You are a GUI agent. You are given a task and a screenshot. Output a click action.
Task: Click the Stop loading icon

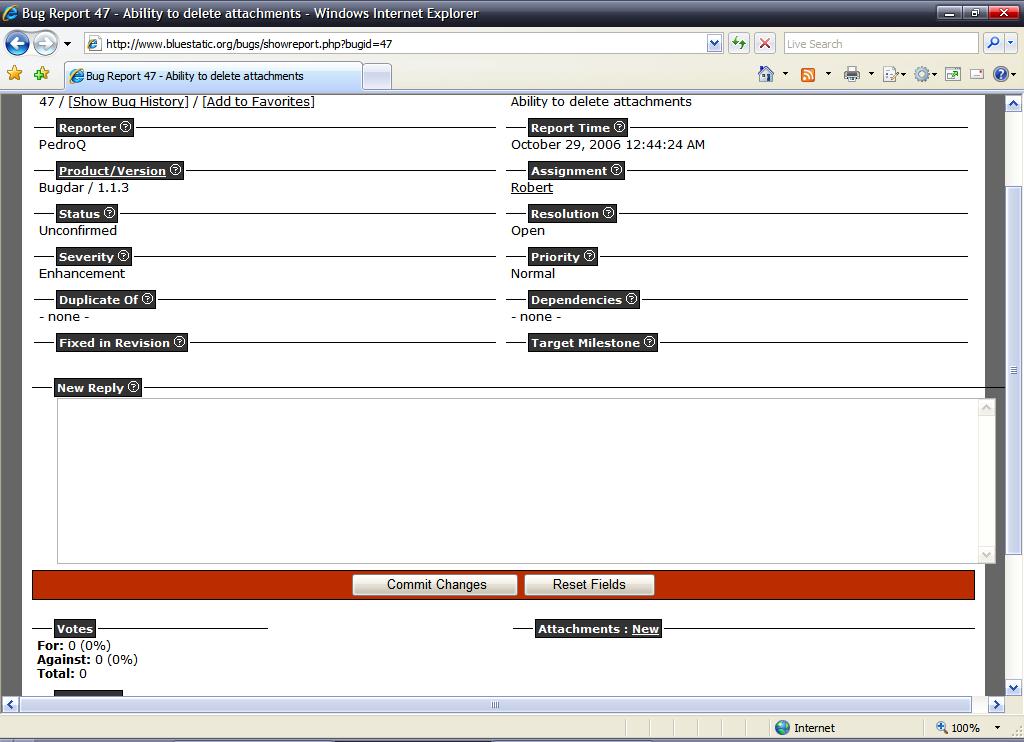[x=765, y=43]
